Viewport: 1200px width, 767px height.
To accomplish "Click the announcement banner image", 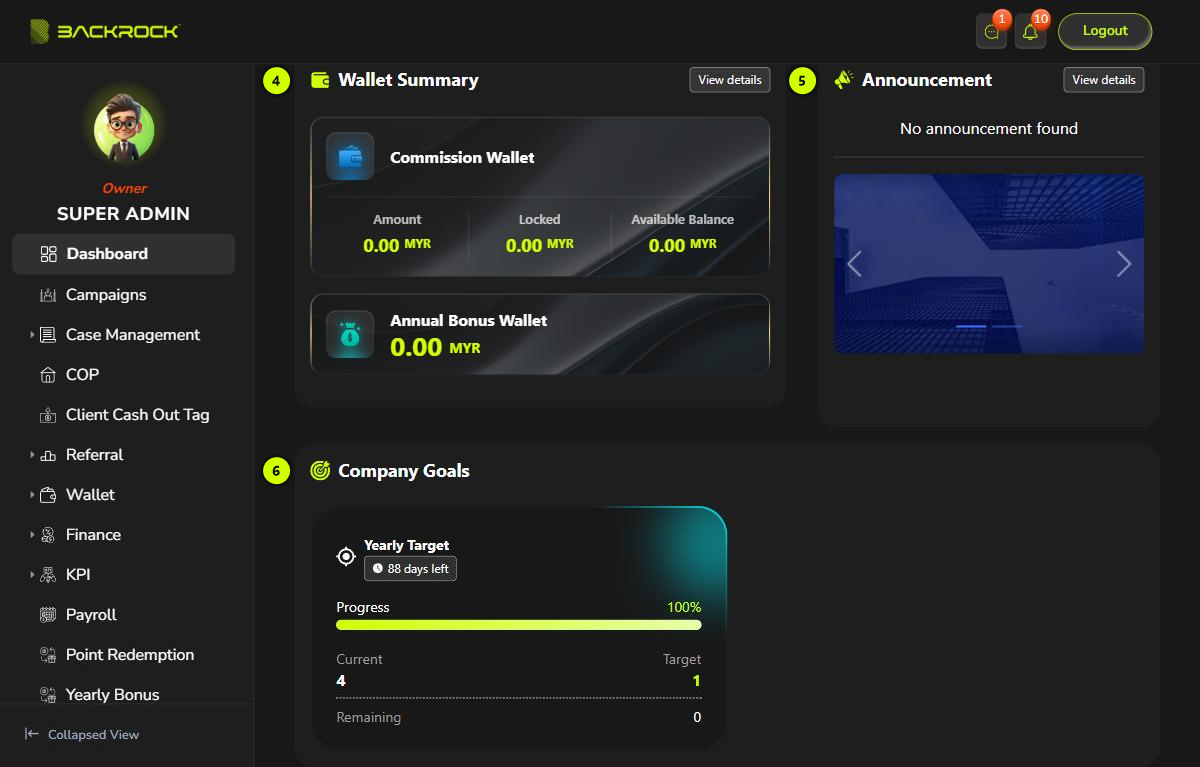I will (989, 264).
